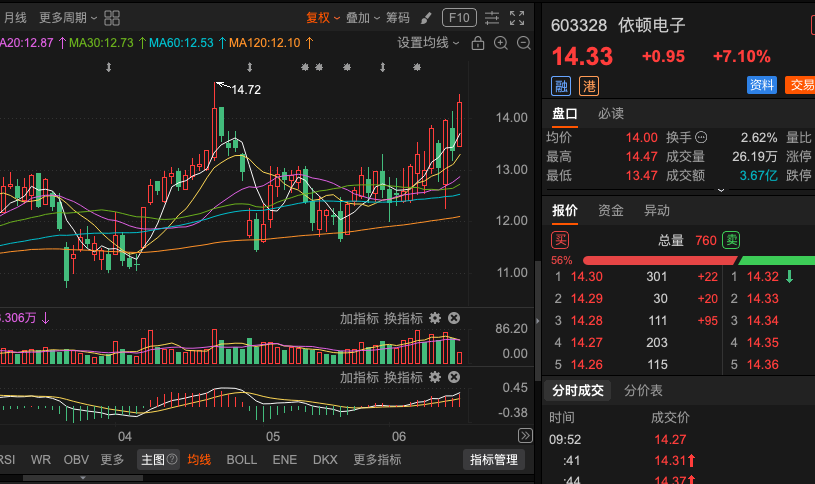Image resolution: width=815 pixels, height=484 pixels.
Task: Close the volume indicator panel
Action: pyautogui.click(x=454, y=318)
